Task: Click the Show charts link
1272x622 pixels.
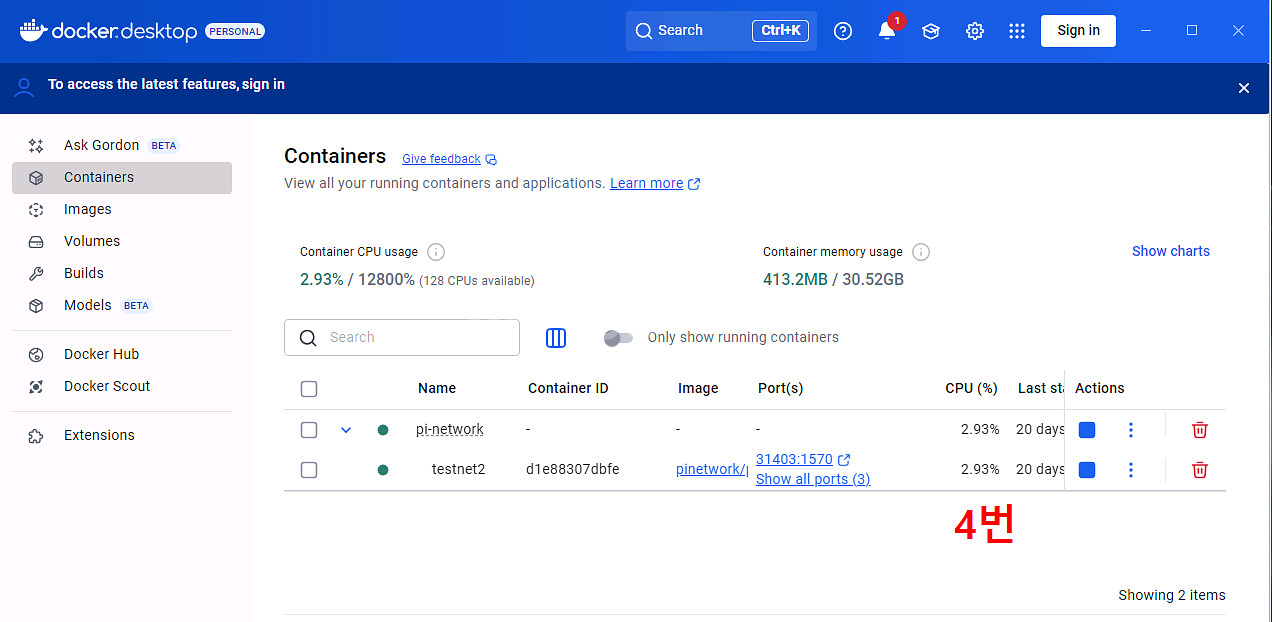Action: pyautogui.click(x=1170, y=251)
